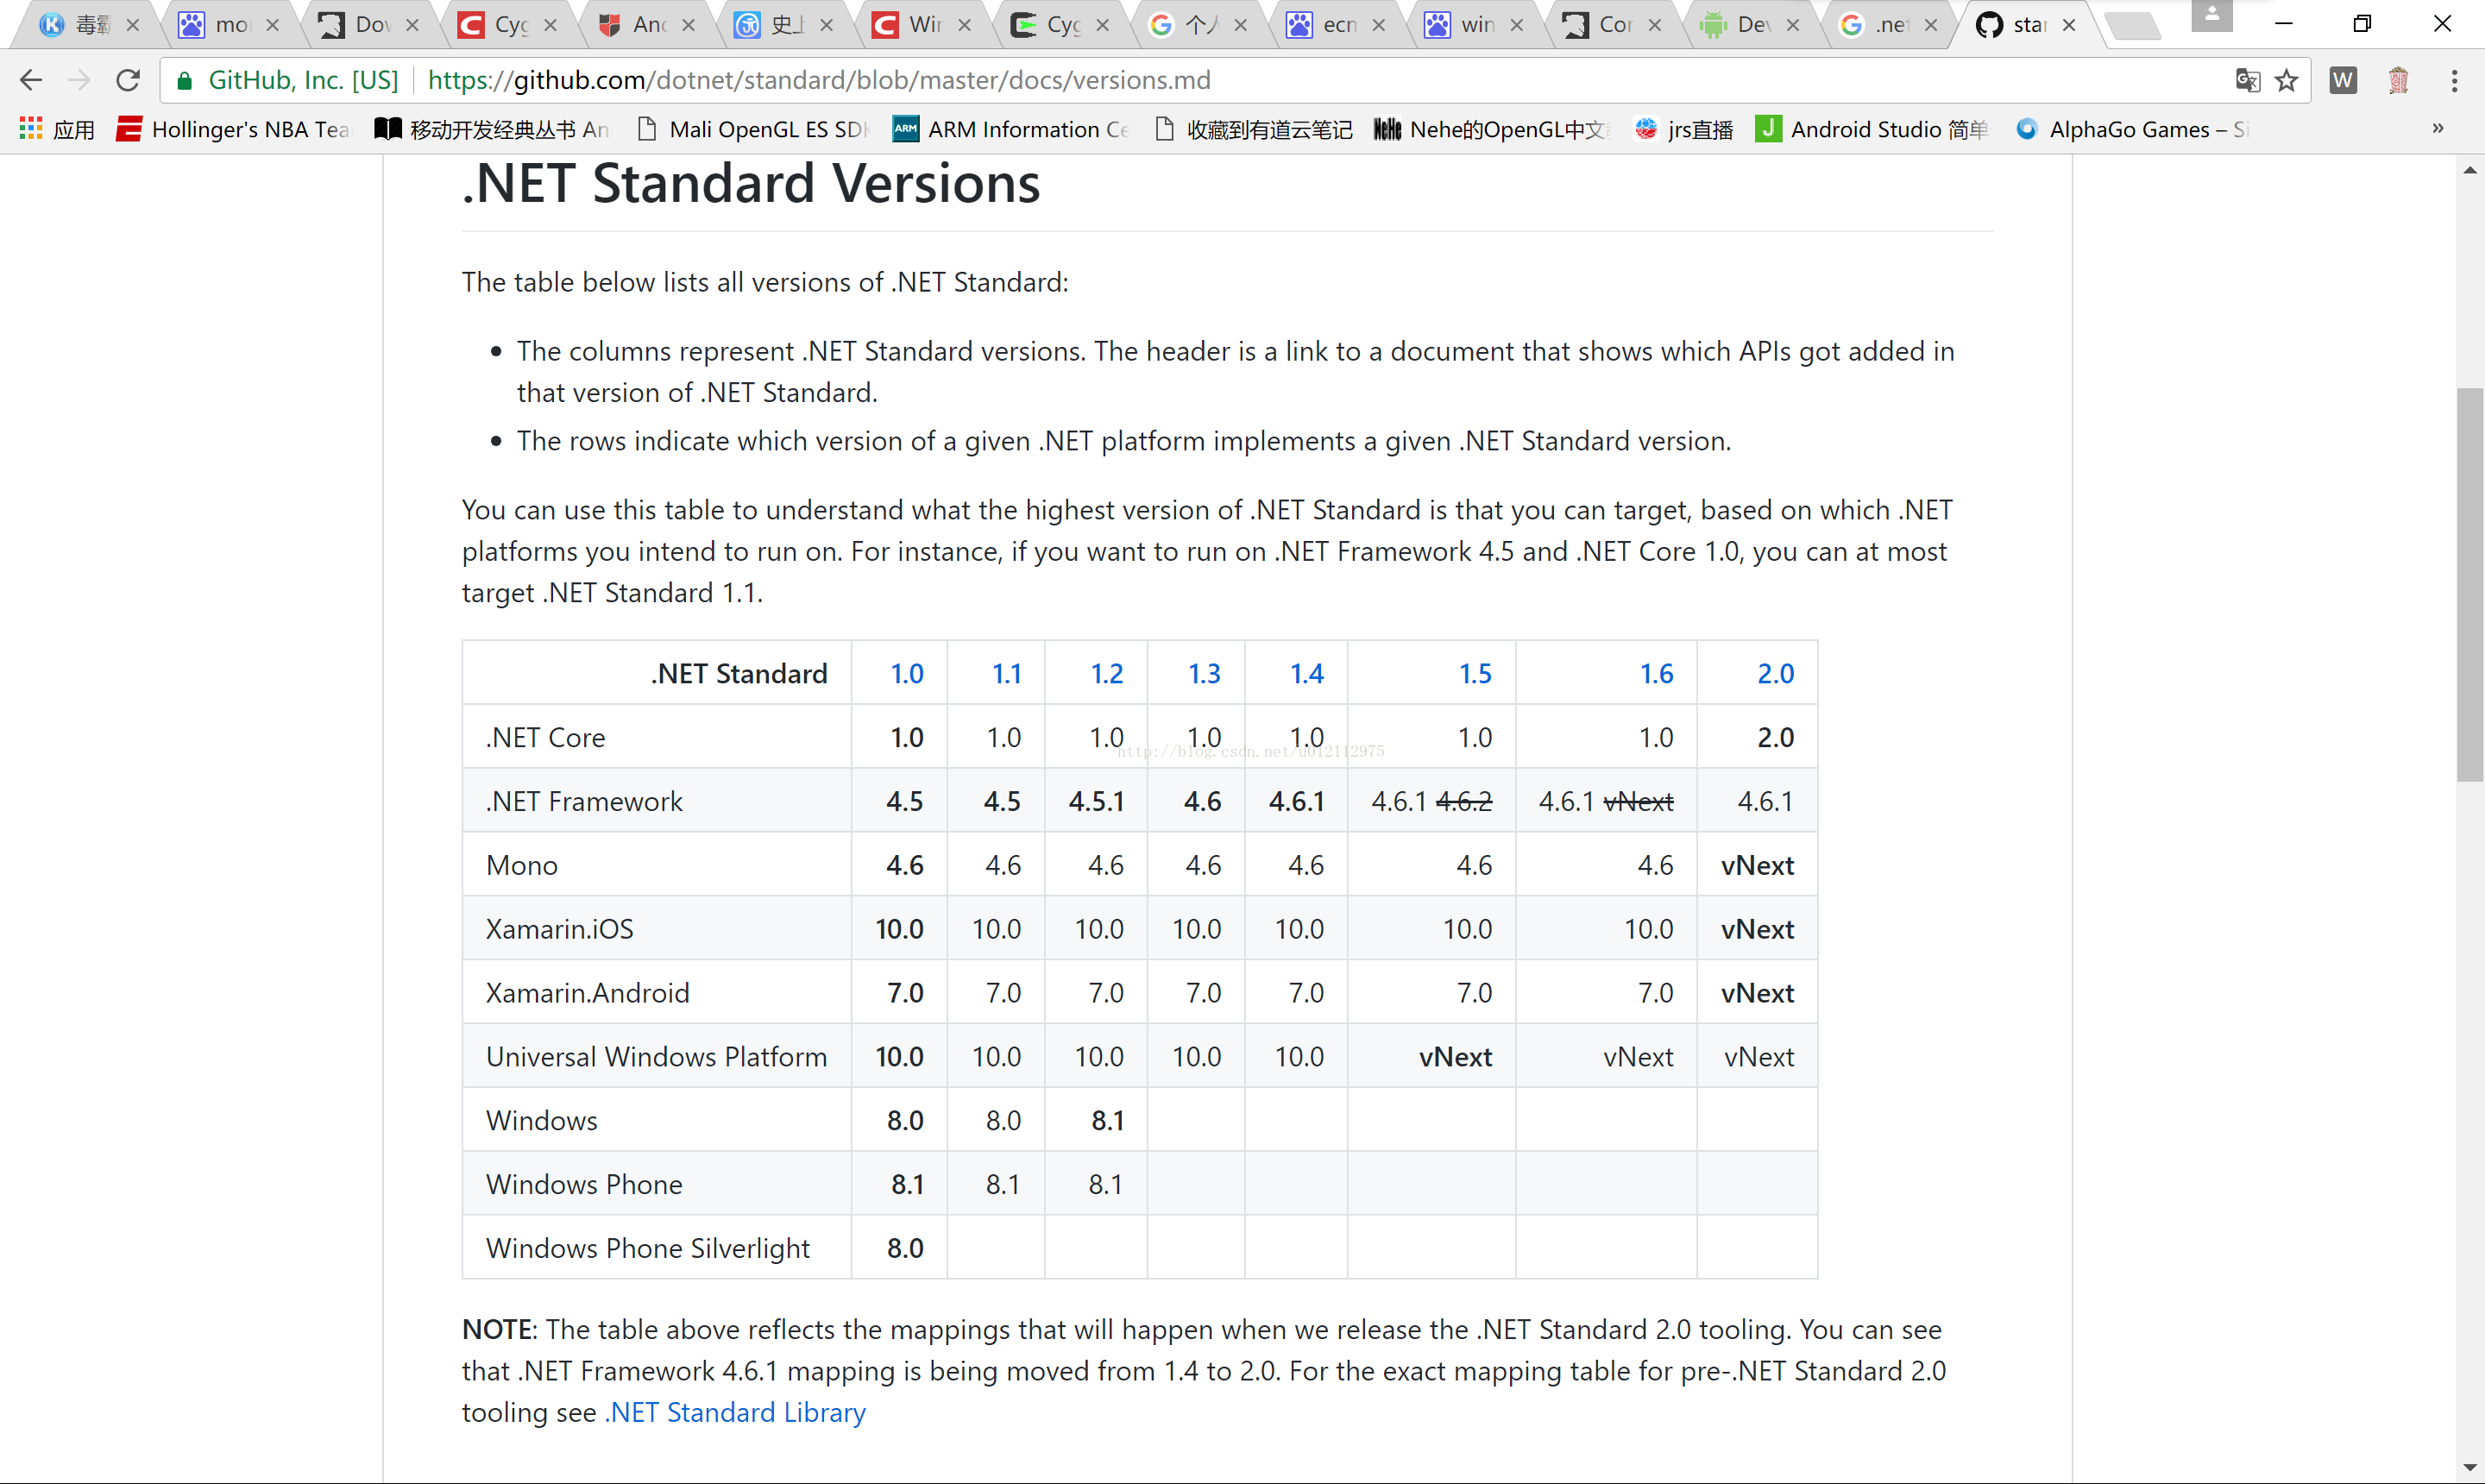Open .NET Standard 2.0 header link
Image resolution: width=2485 pixels, height=1484 pixels.
pos(1776,674)
